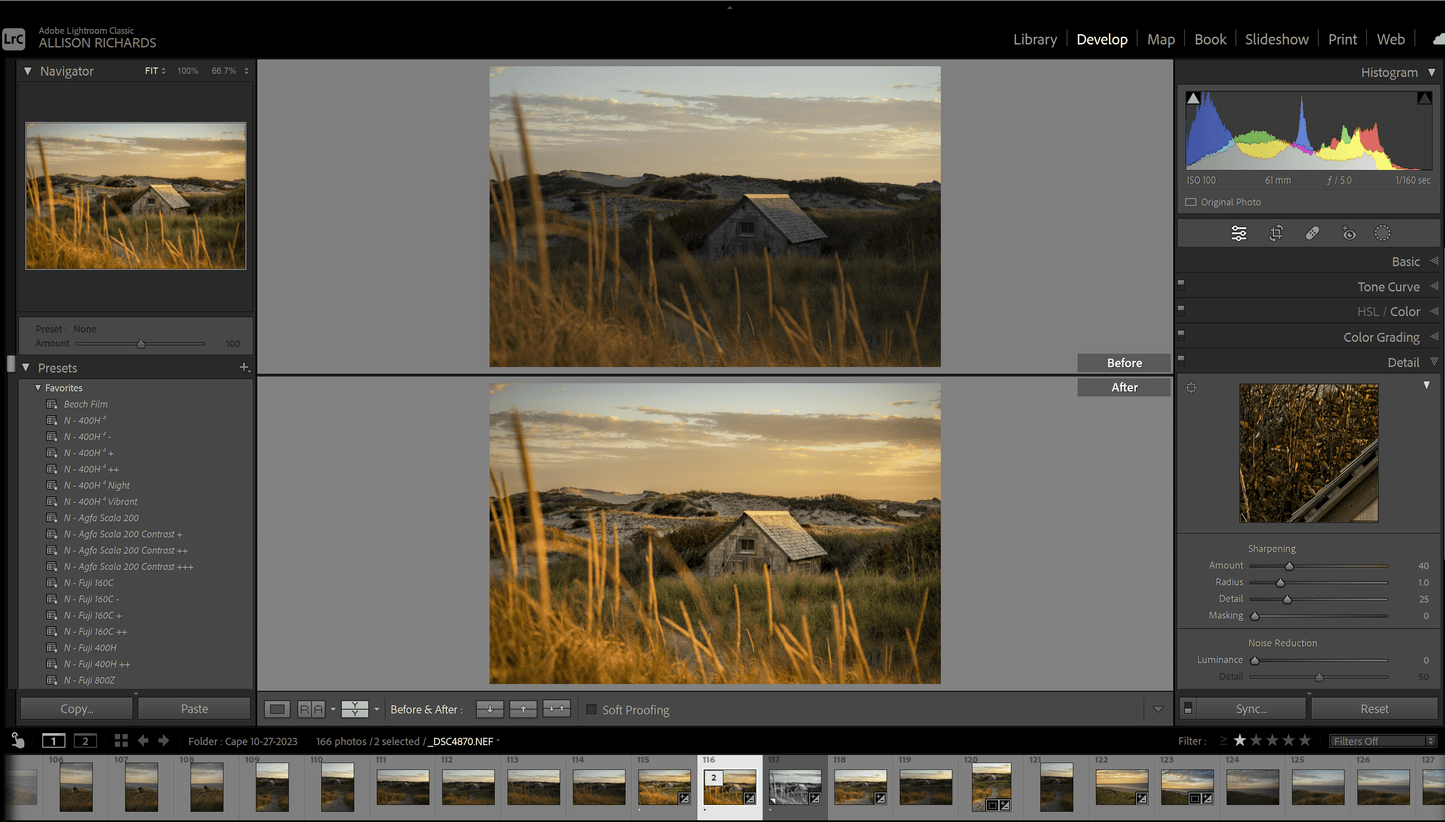Screen dimensions: 1445x822
Task: Copy Before settings to After
Action: (x=489, y=709)
